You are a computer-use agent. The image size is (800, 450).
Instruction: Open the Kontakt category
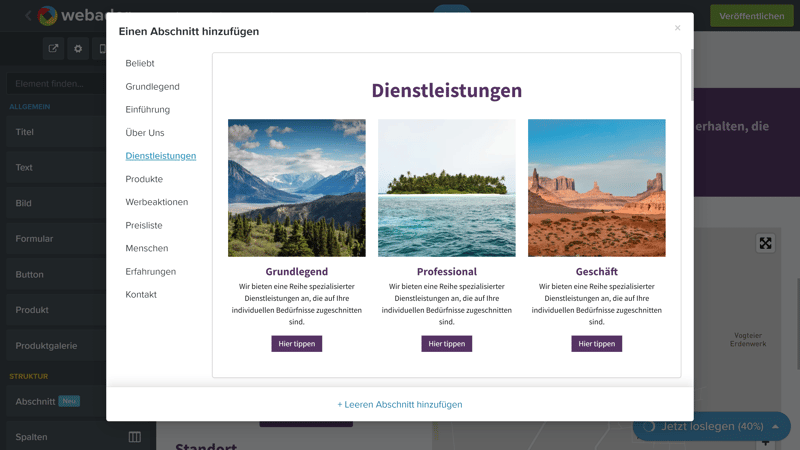click(x=141, y=294)
